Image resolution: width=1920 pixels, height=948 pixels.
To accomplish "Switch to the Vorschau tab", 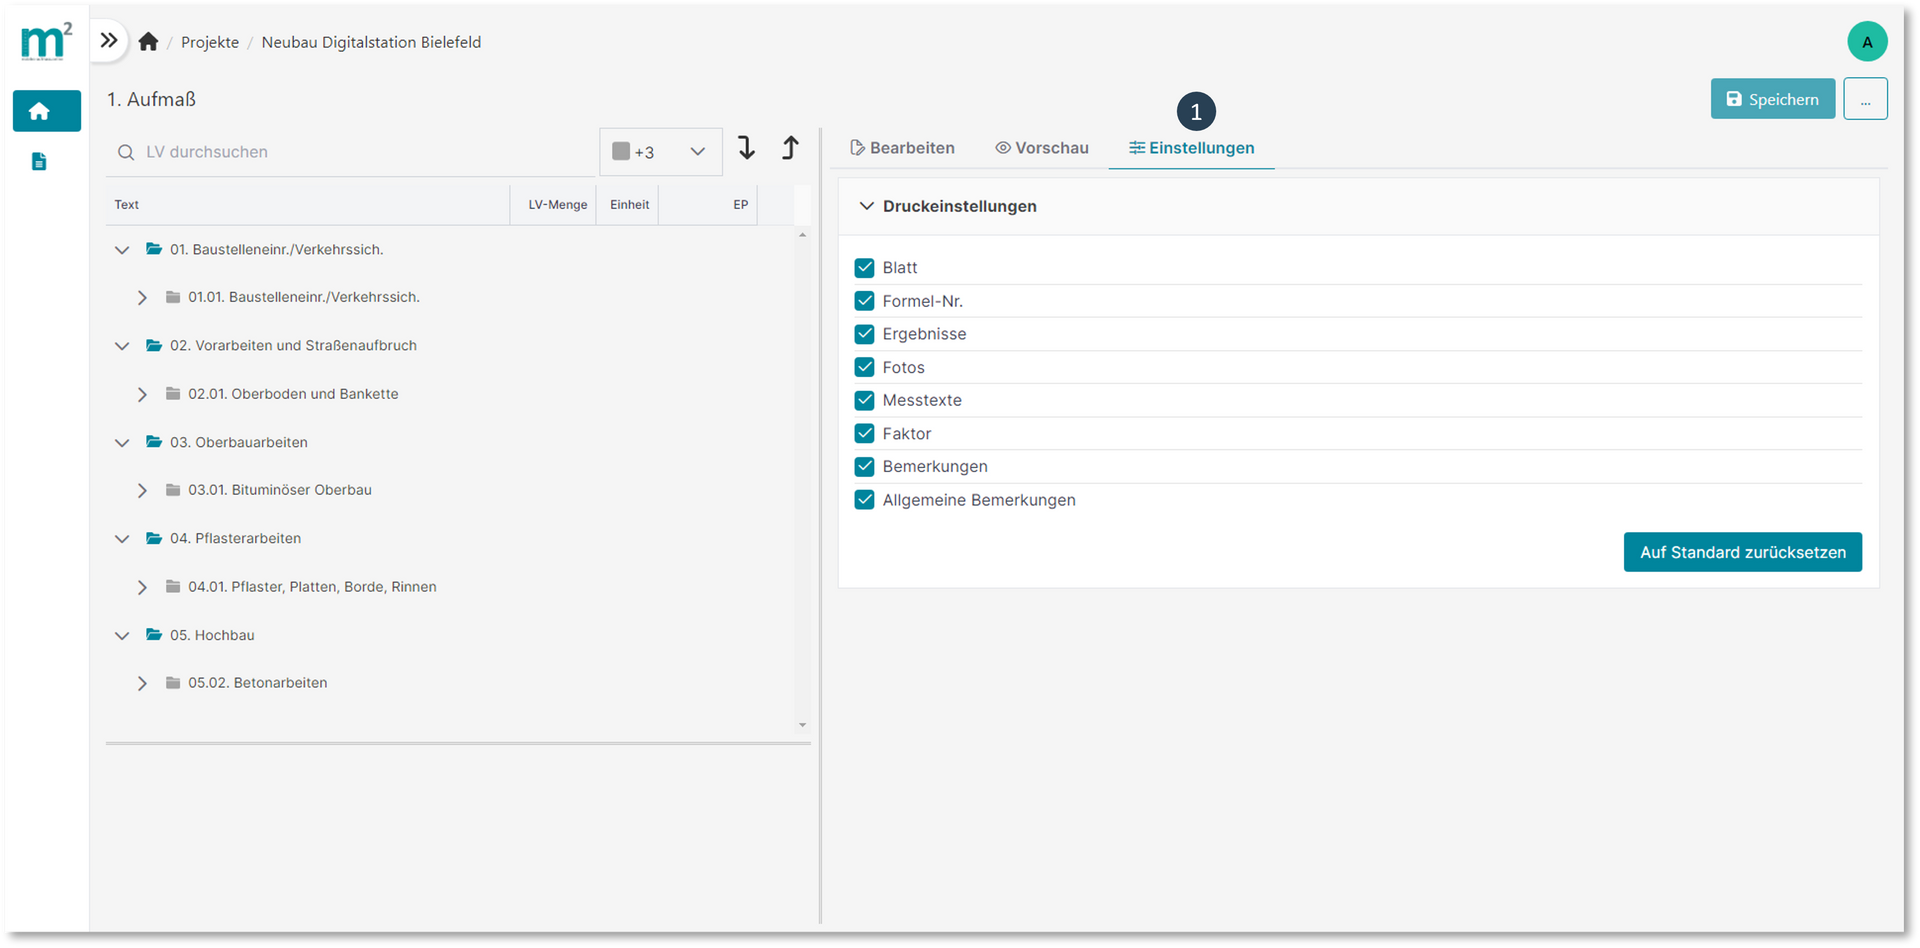I will (x=1042, y=148).
